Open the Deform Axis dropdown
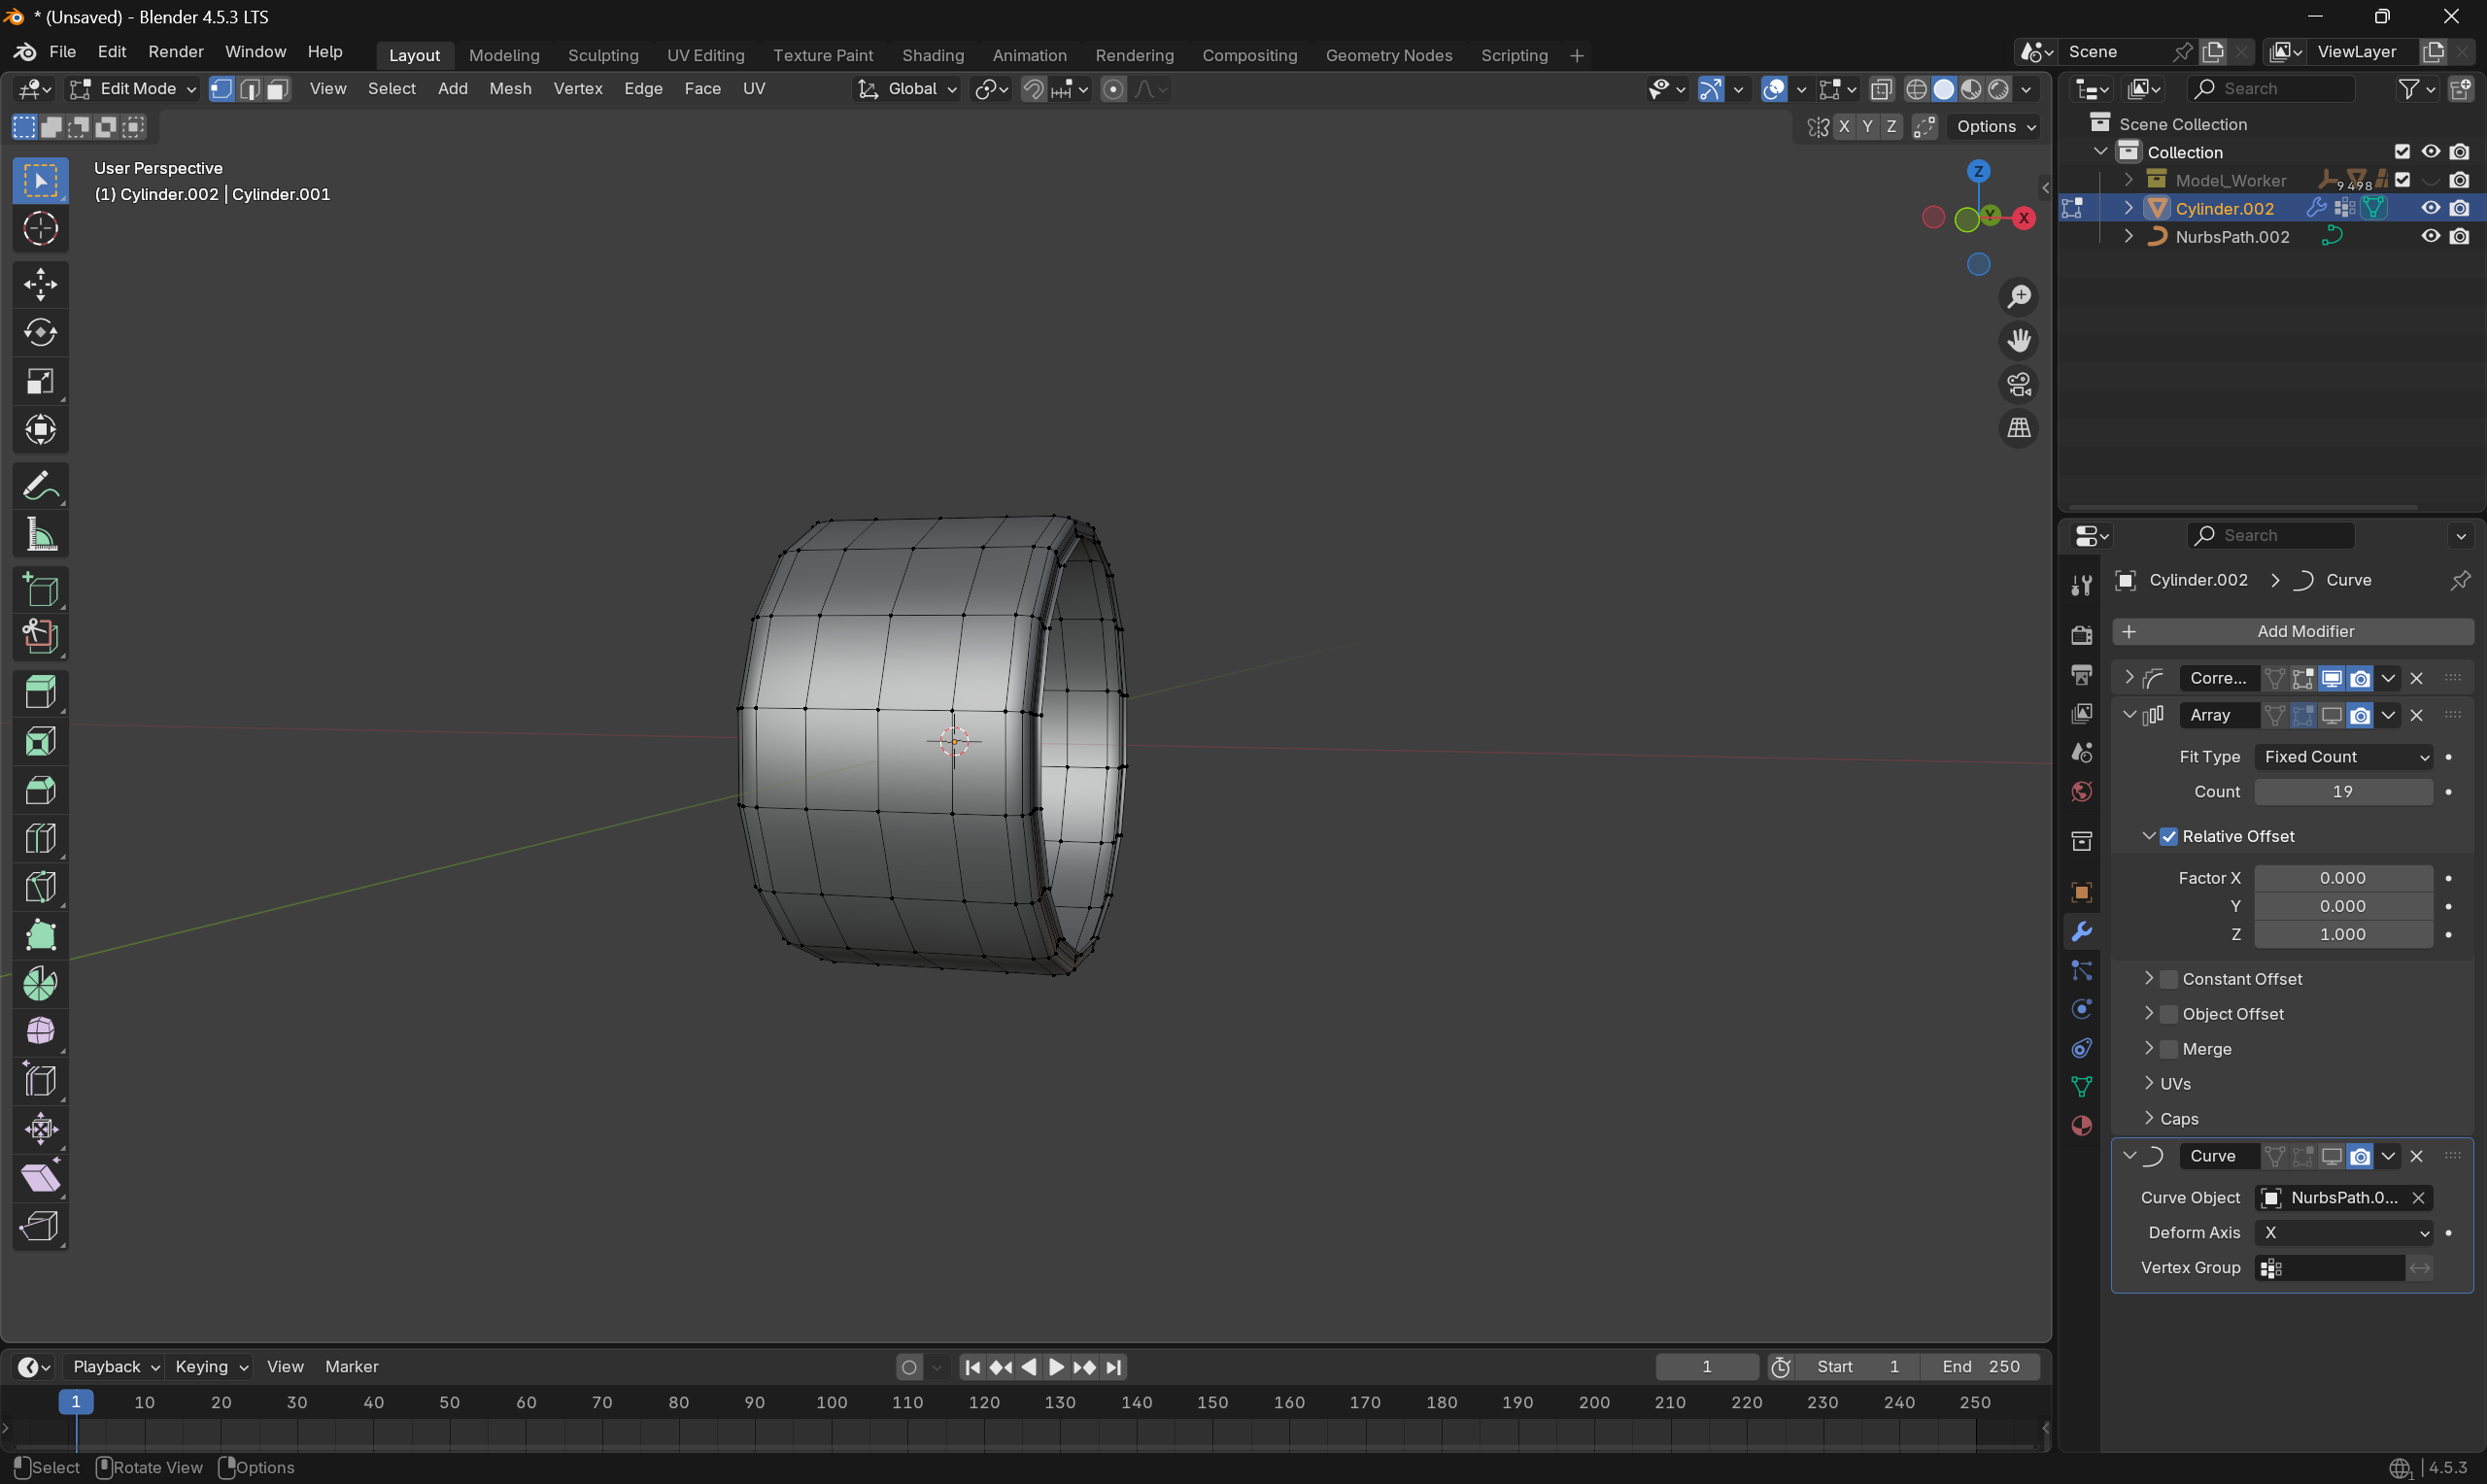Viewport: 2487px width, 1484px height. pos(2343,1233)
